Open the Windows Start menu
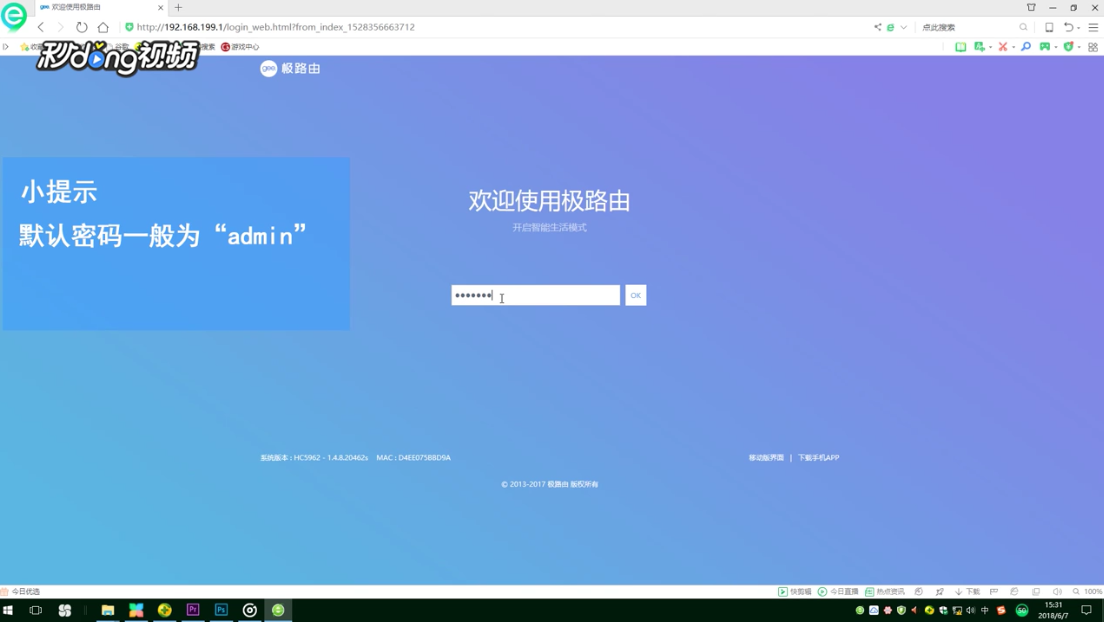 (8, 610)
